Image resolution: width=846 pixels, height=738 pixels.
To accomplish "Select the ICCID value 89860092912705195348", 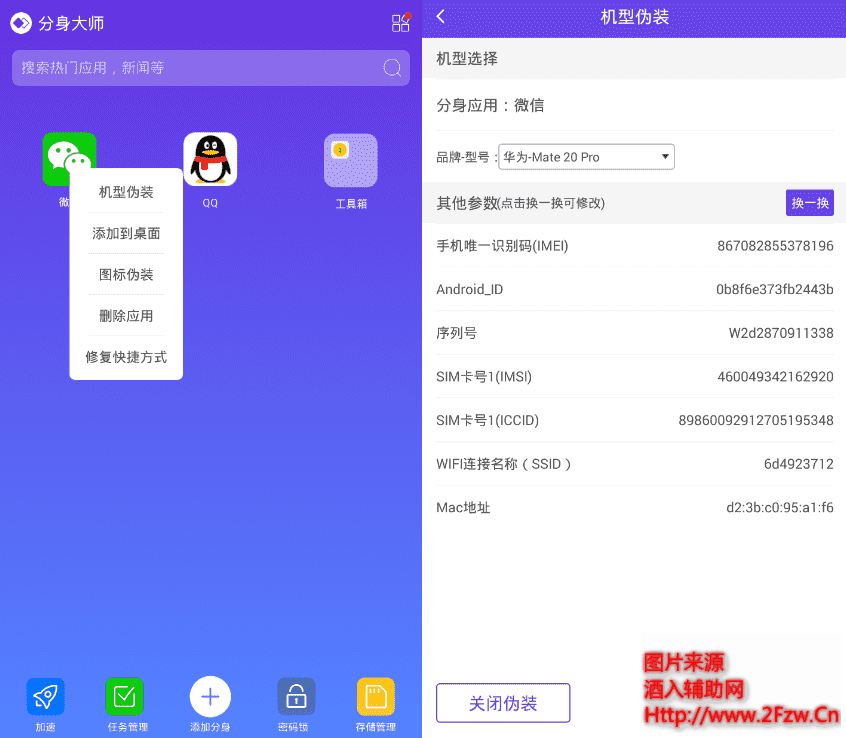I will (x=756, y=420).
